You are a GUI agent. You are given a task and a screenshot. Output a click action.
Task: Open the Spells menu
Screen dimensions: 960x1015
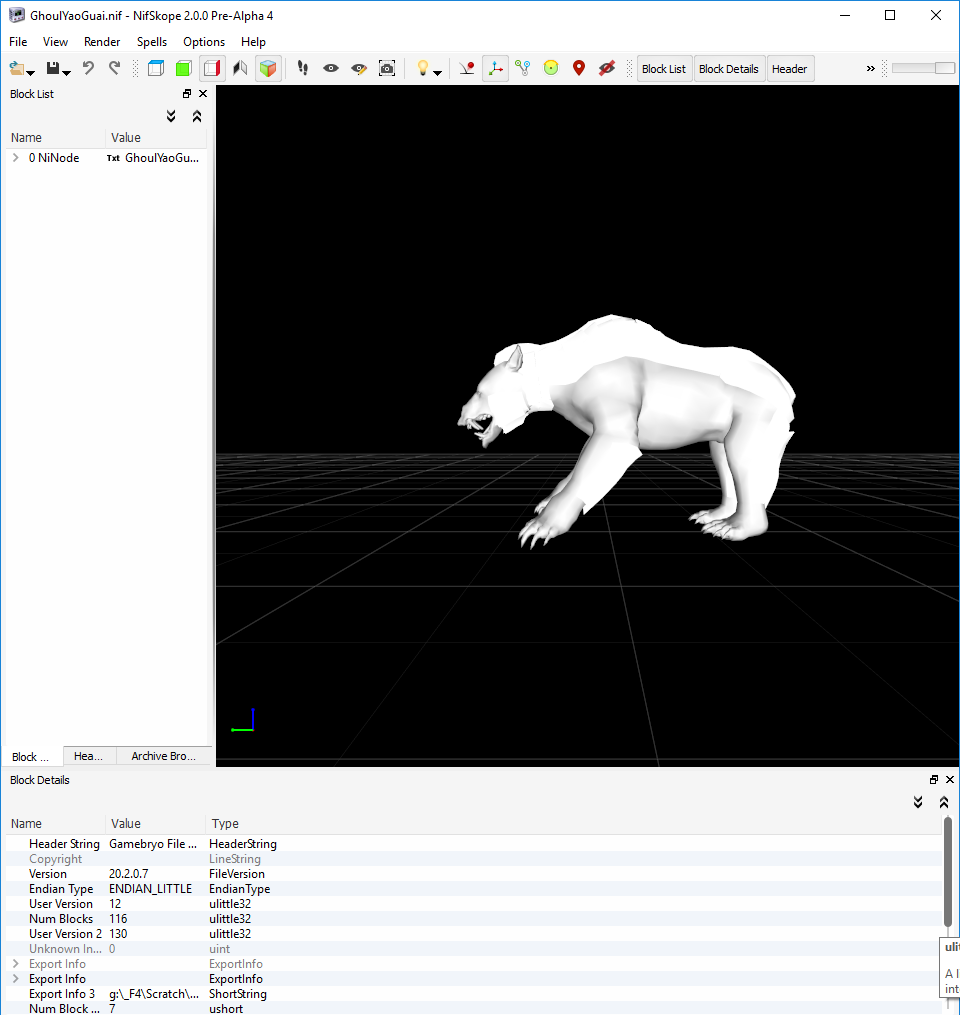tap(152, 42)
